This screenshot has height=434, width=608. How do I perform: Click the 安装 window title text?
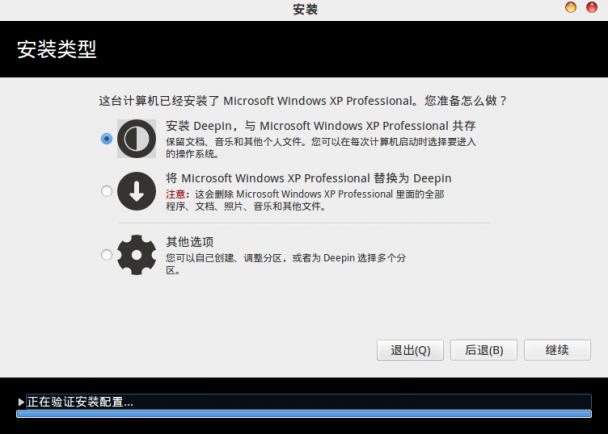tap(305, 9)
